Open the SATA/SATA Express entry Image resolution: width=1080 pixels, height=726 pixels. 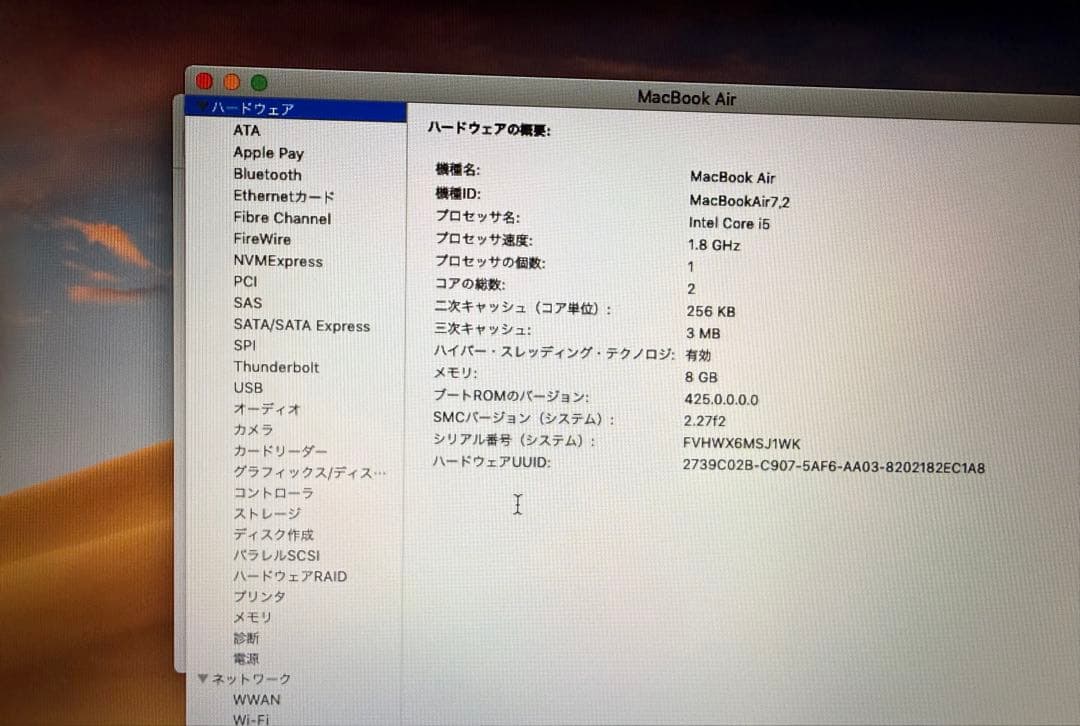(x=301, y=325)
